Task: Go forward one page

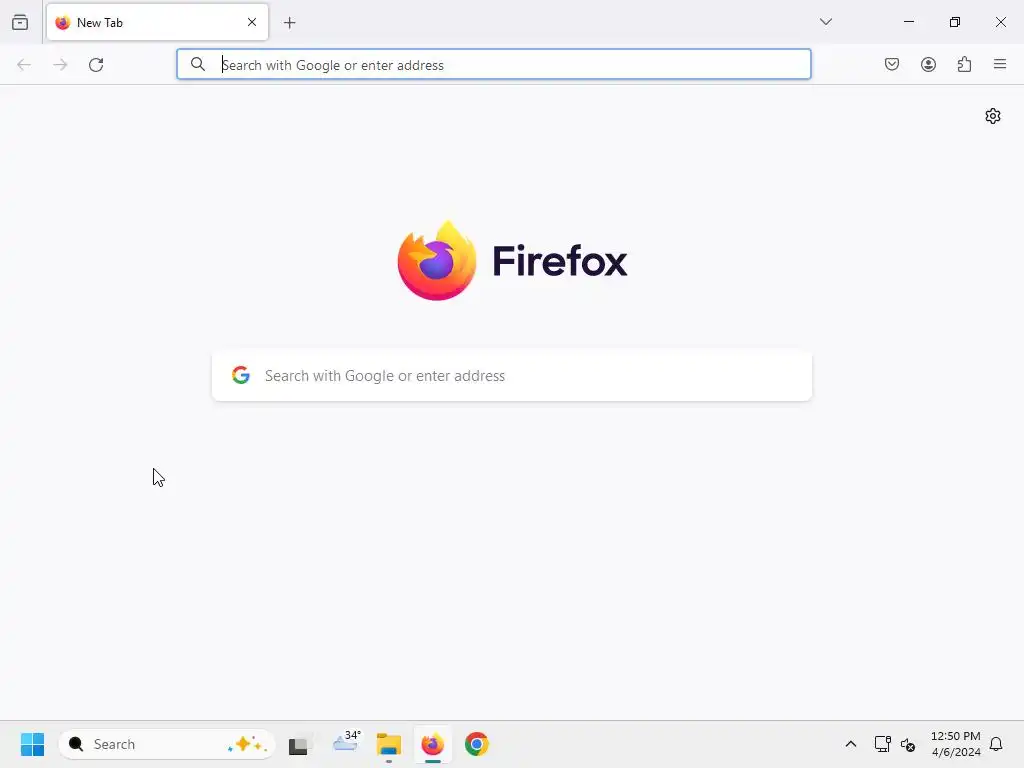Action: point(60,65)
